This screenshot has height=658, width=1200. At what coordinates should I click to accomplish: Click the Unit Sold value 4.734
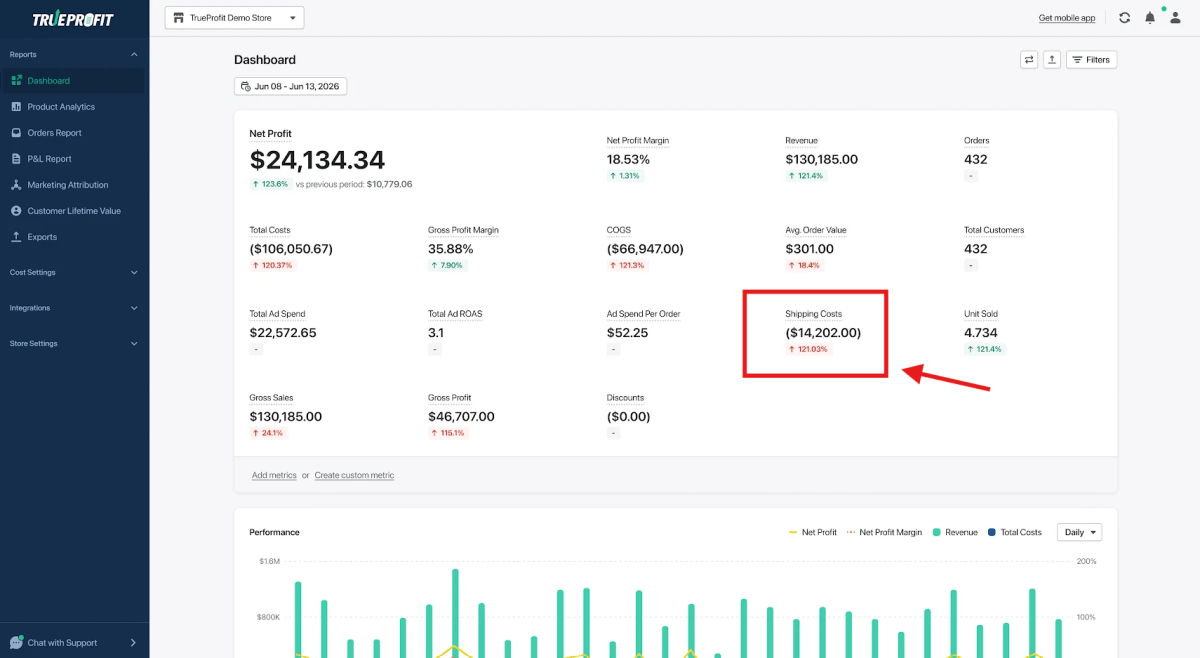tap(981, 333)
